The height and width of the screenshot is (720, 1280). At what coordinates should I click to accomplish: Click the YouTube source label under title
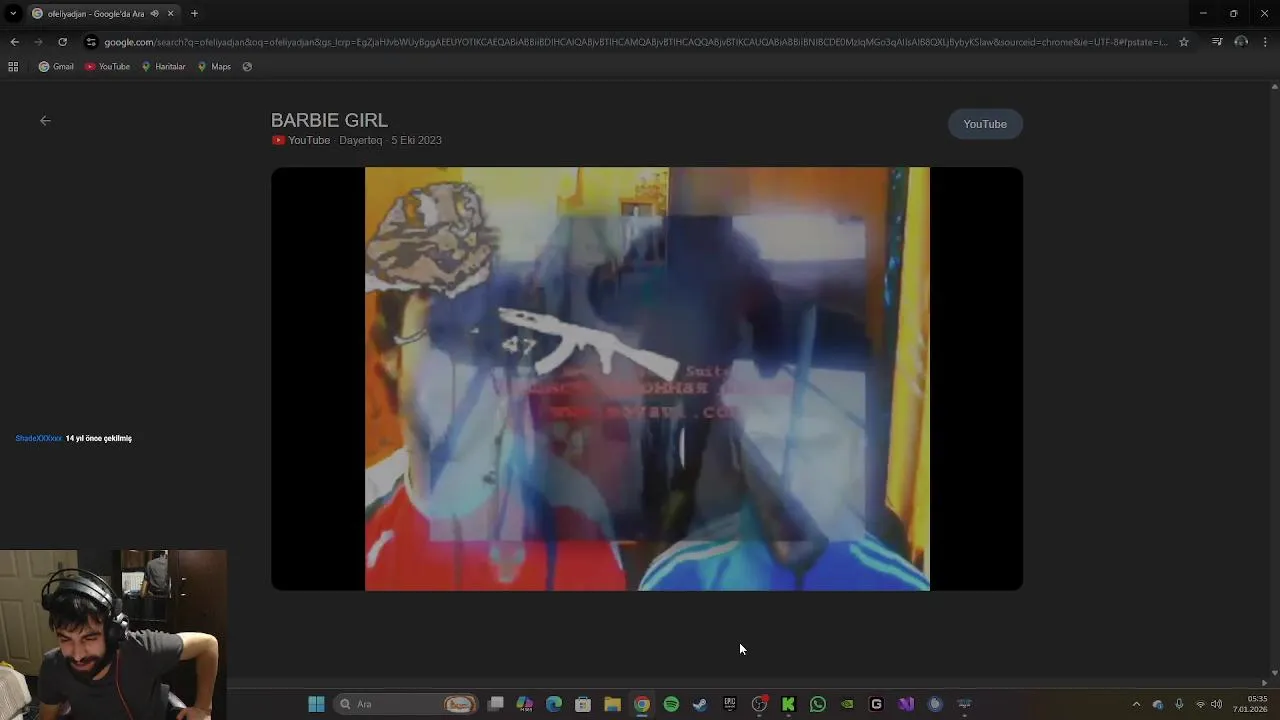tap(309, 140)
